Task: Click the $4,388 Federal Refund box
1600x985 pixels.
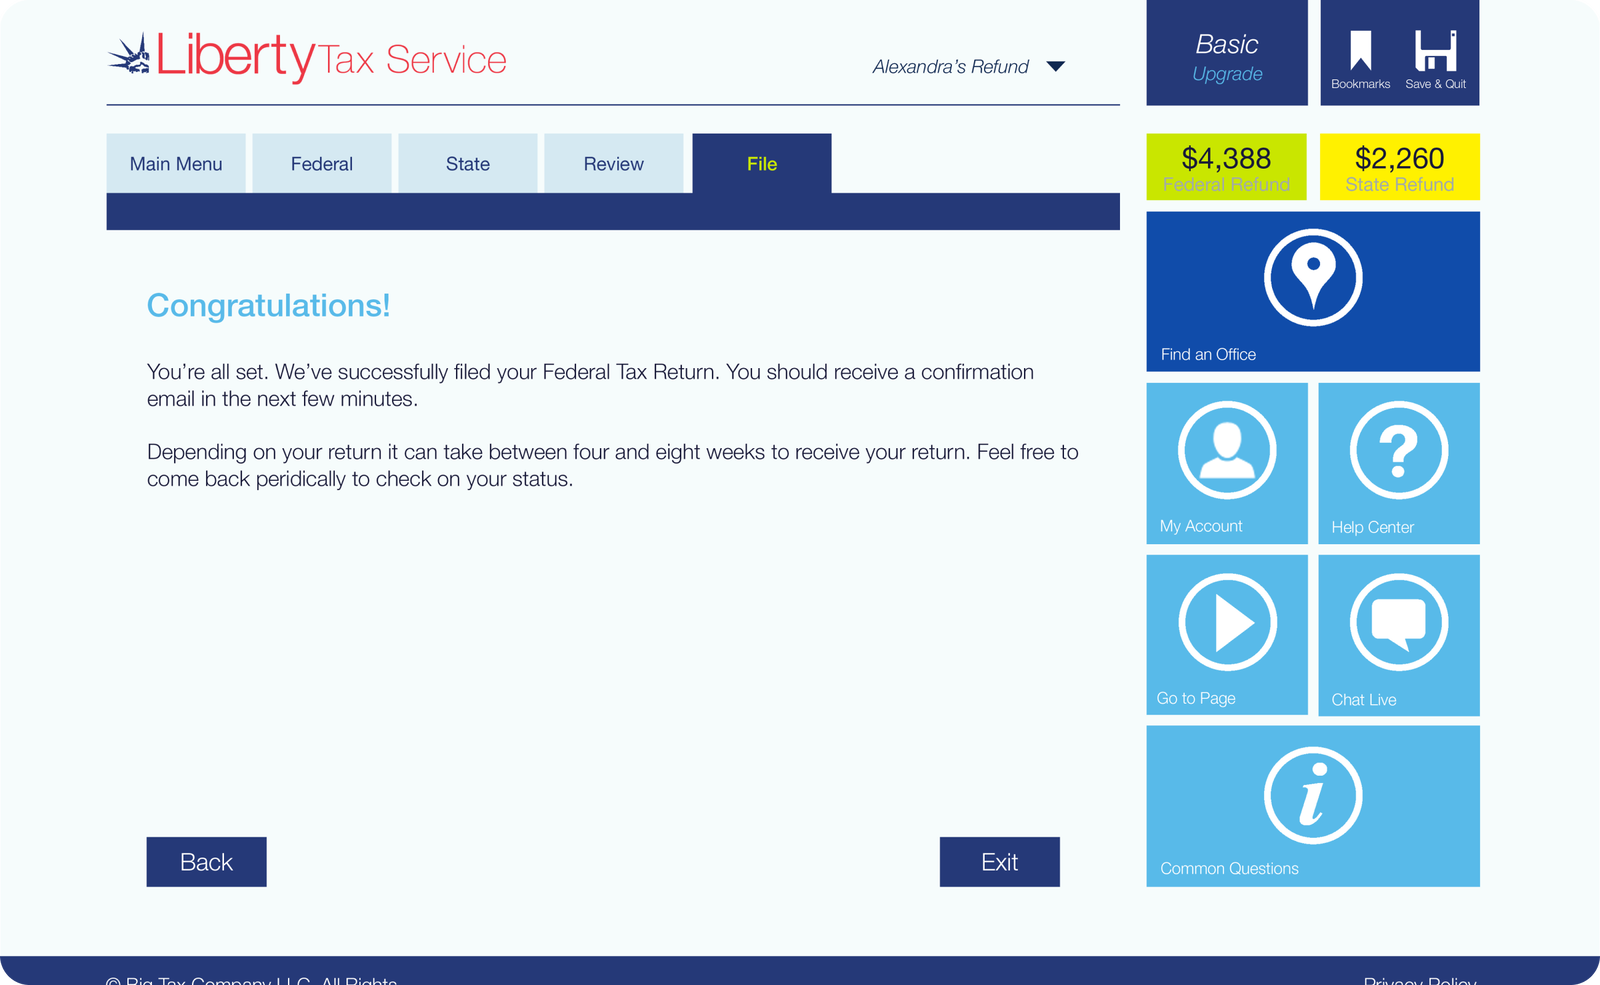Action: [x=1227, y=167]
